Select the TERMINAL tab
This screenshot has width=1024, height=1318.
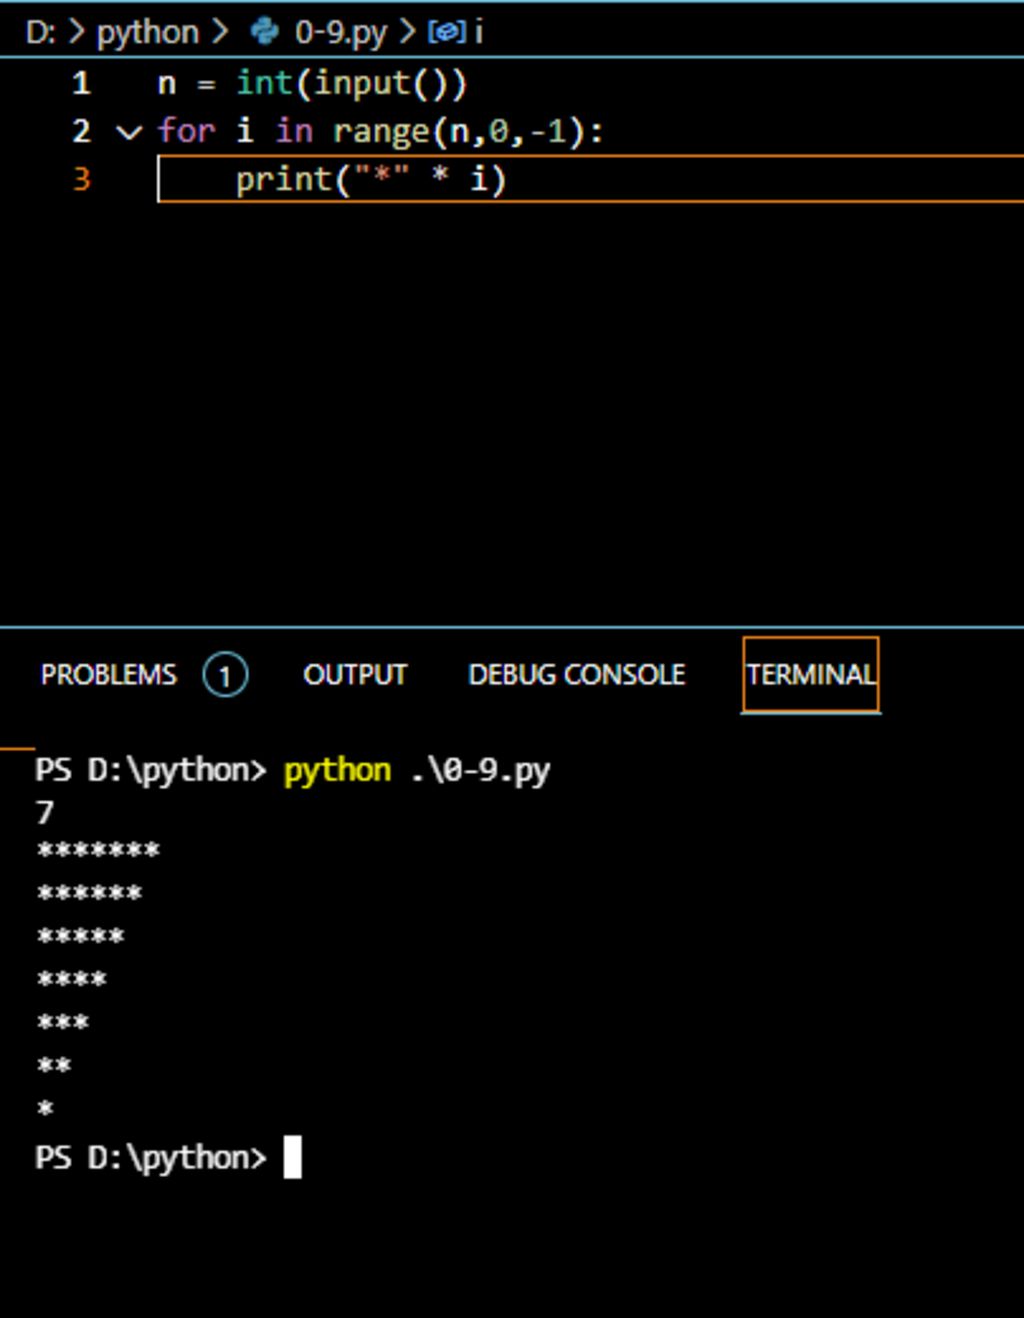pos(810,675)
